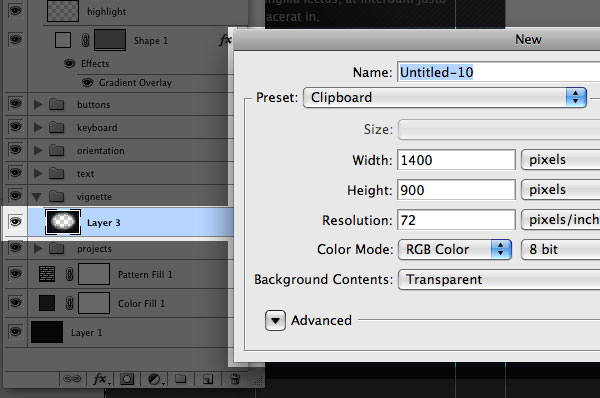The height and width of the screenshot is (398, 600).
Task: Add a layer mask using mask icon
Action: tap(127, 379)
